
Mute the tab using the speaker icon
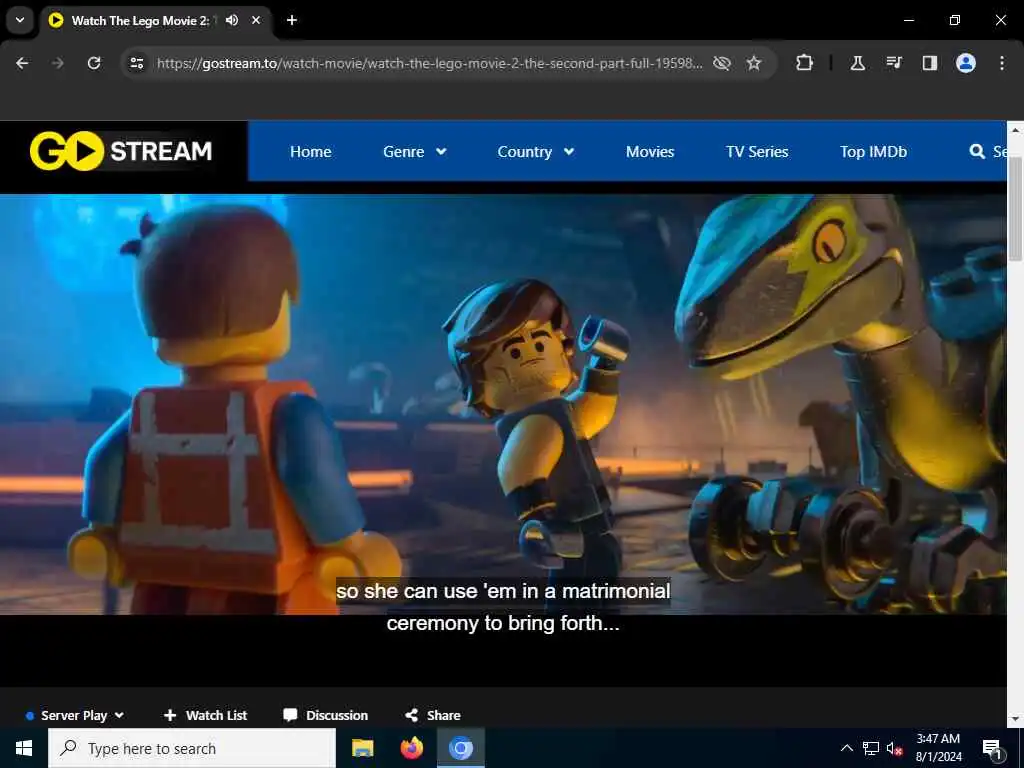pyautogui.click(x=232, y=20)
